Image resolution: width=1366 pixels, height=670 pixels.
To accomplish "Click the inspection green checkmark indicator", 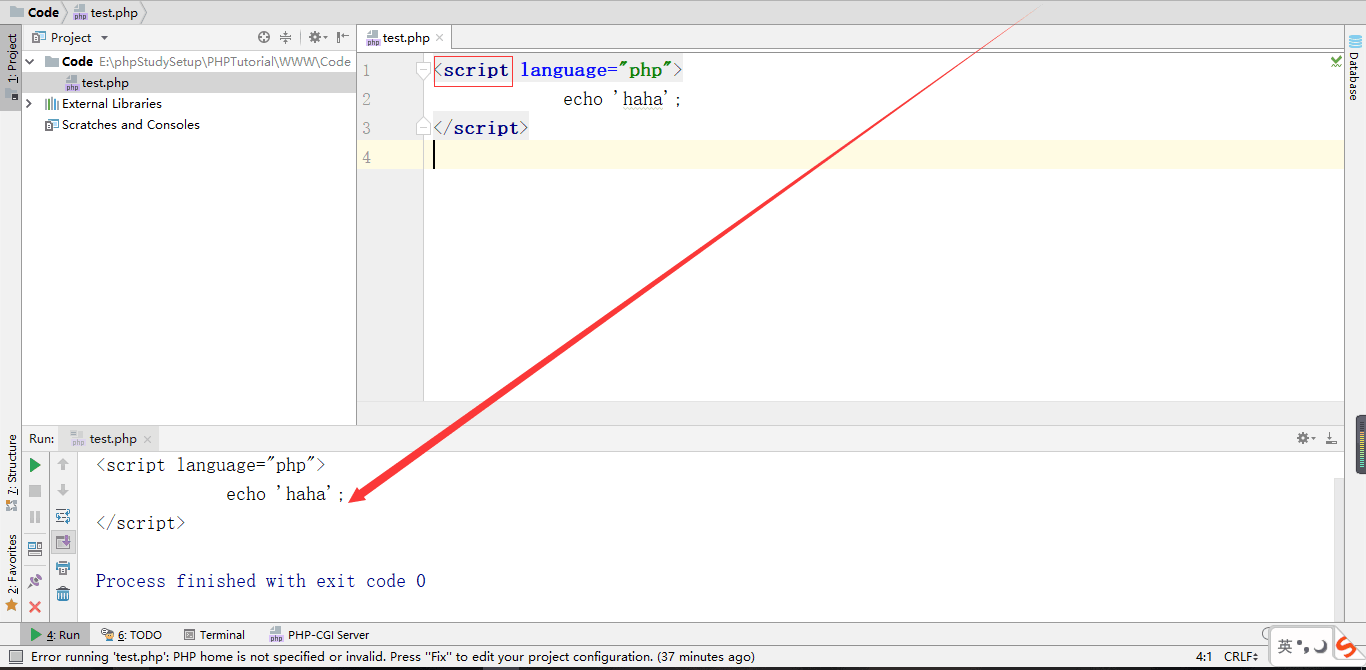I will click(1336, 61).
